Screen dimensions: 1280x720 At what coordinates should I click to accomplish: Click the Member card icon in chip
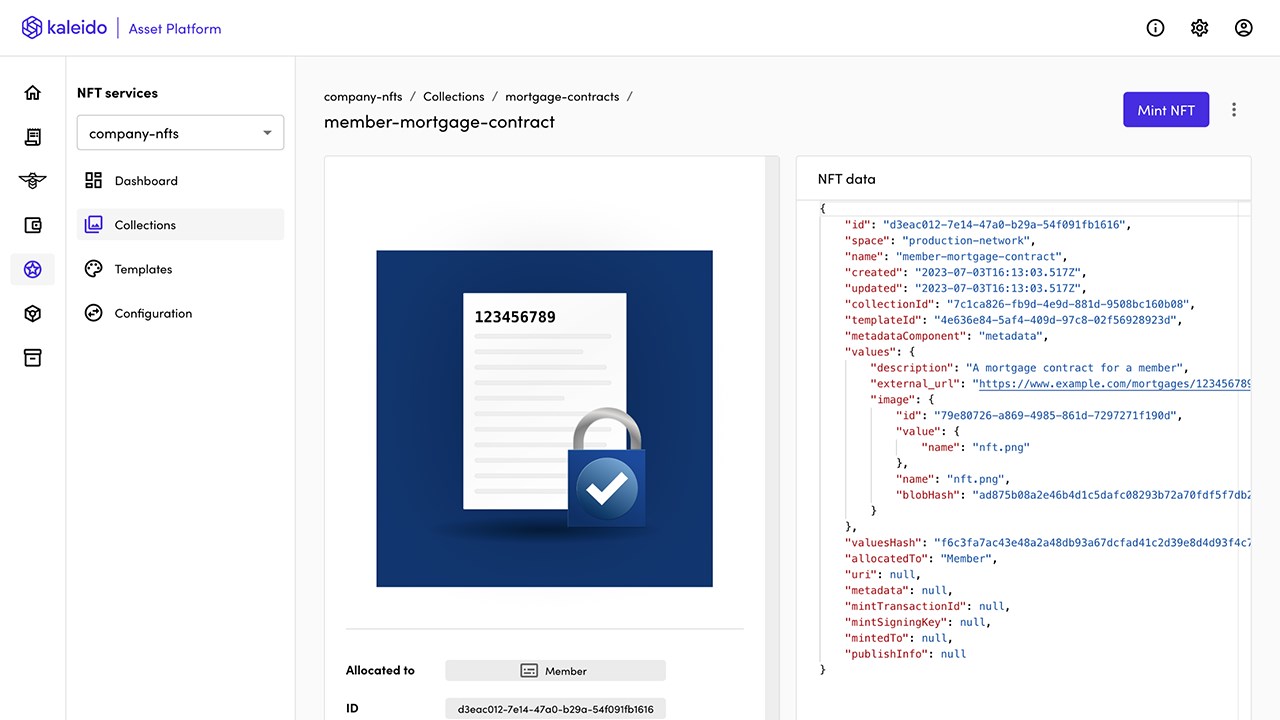530,671
